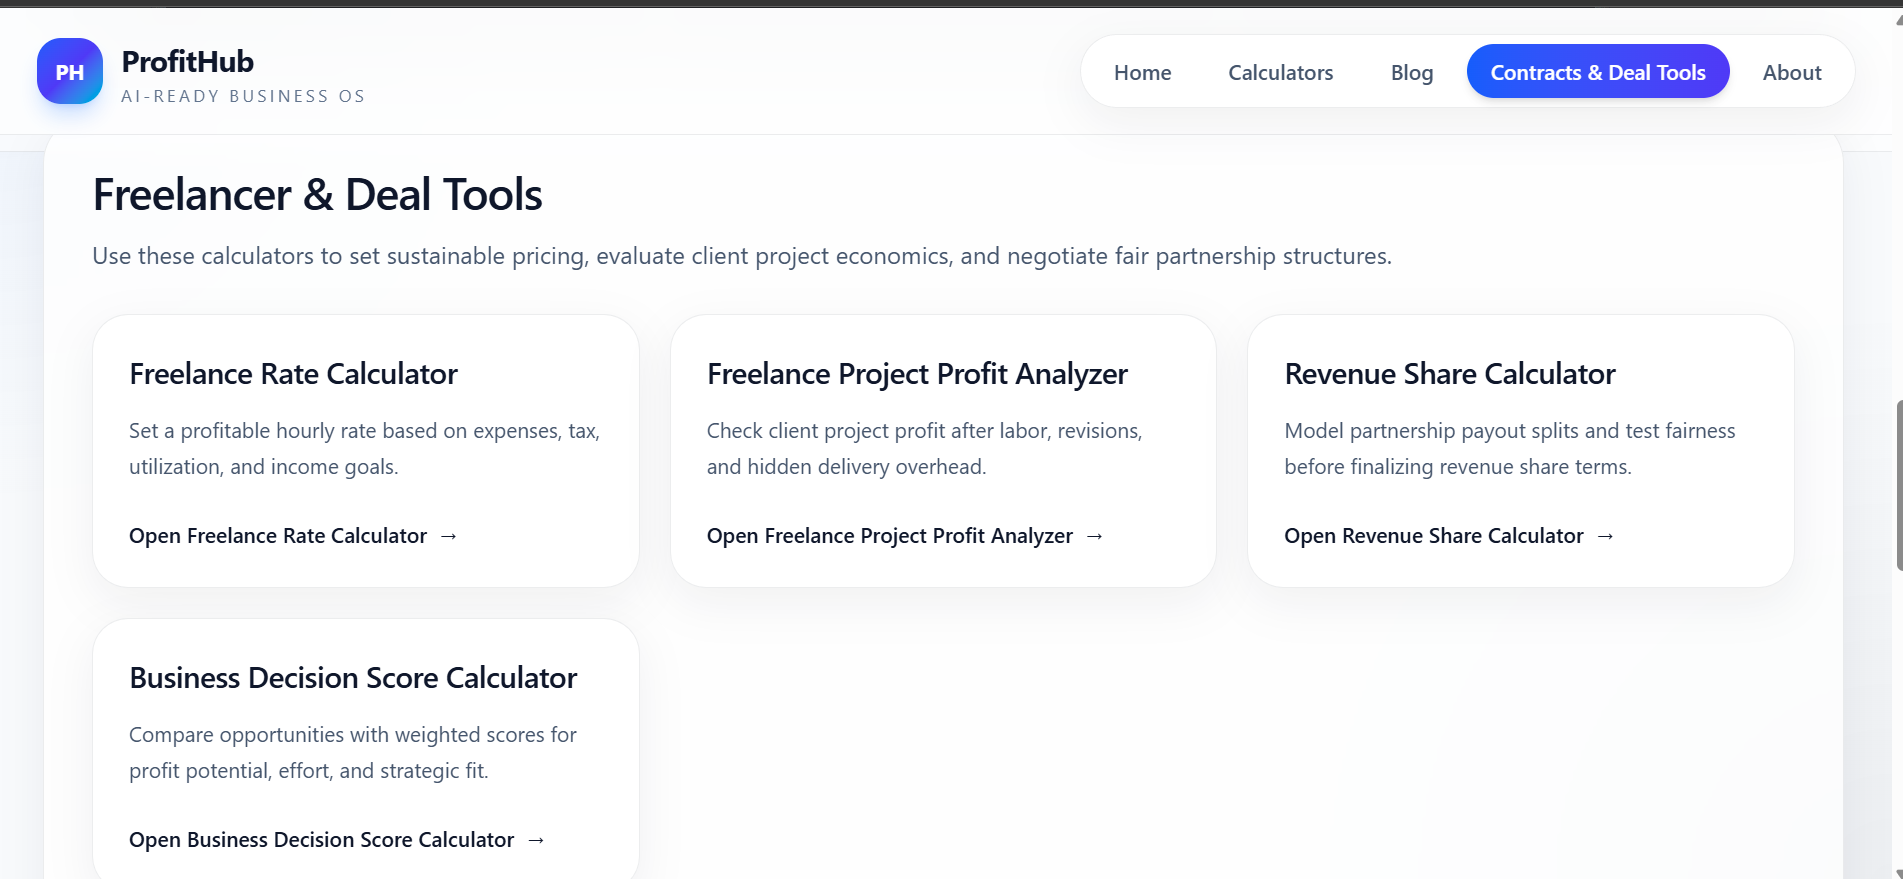Select the Freelance Rate Calculator card title
This screenshot has width=1903, height=879.
pyautogui.click(x=293, y=374)
